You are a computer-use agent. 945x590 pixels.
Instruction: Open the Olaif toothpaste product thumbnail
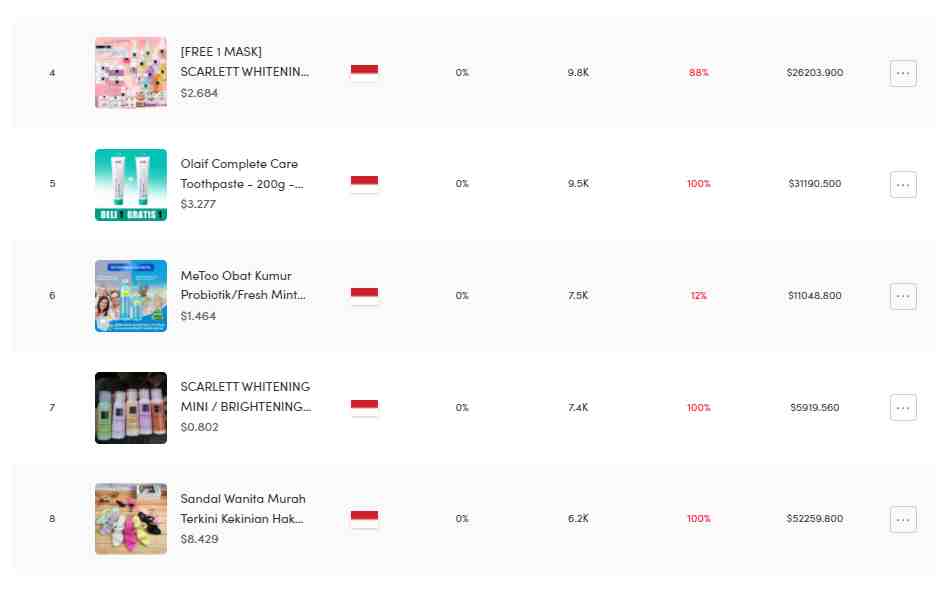point(131,184)
